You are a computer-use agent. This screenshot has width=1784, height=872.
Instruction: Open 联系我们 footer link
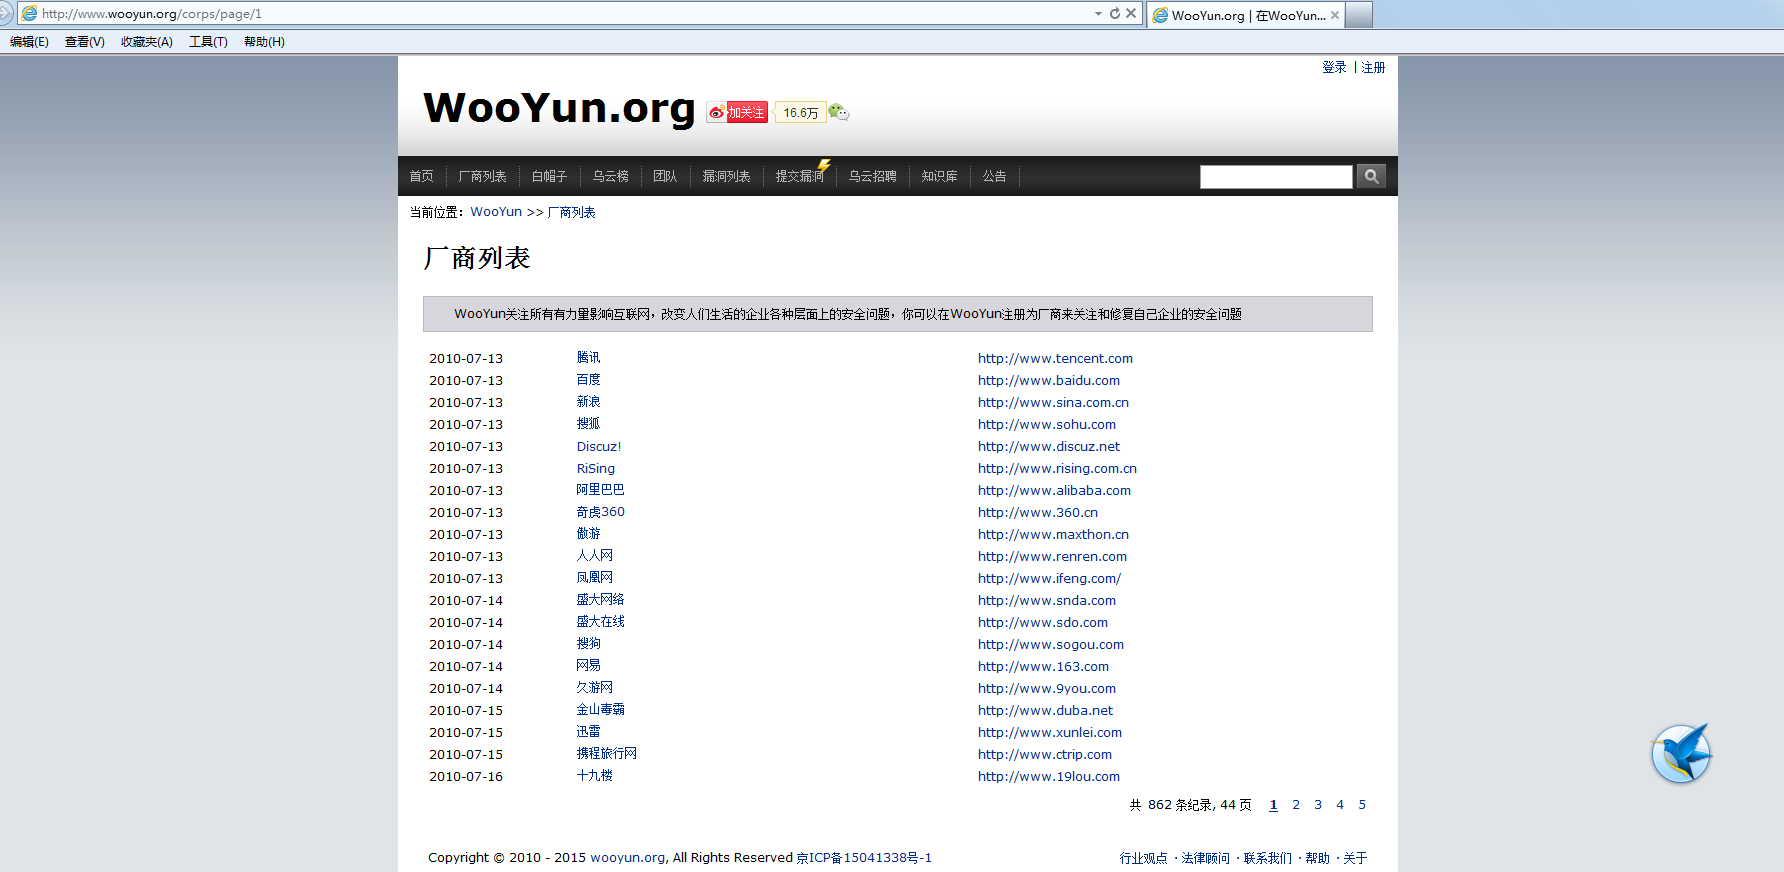point(1267,858)
